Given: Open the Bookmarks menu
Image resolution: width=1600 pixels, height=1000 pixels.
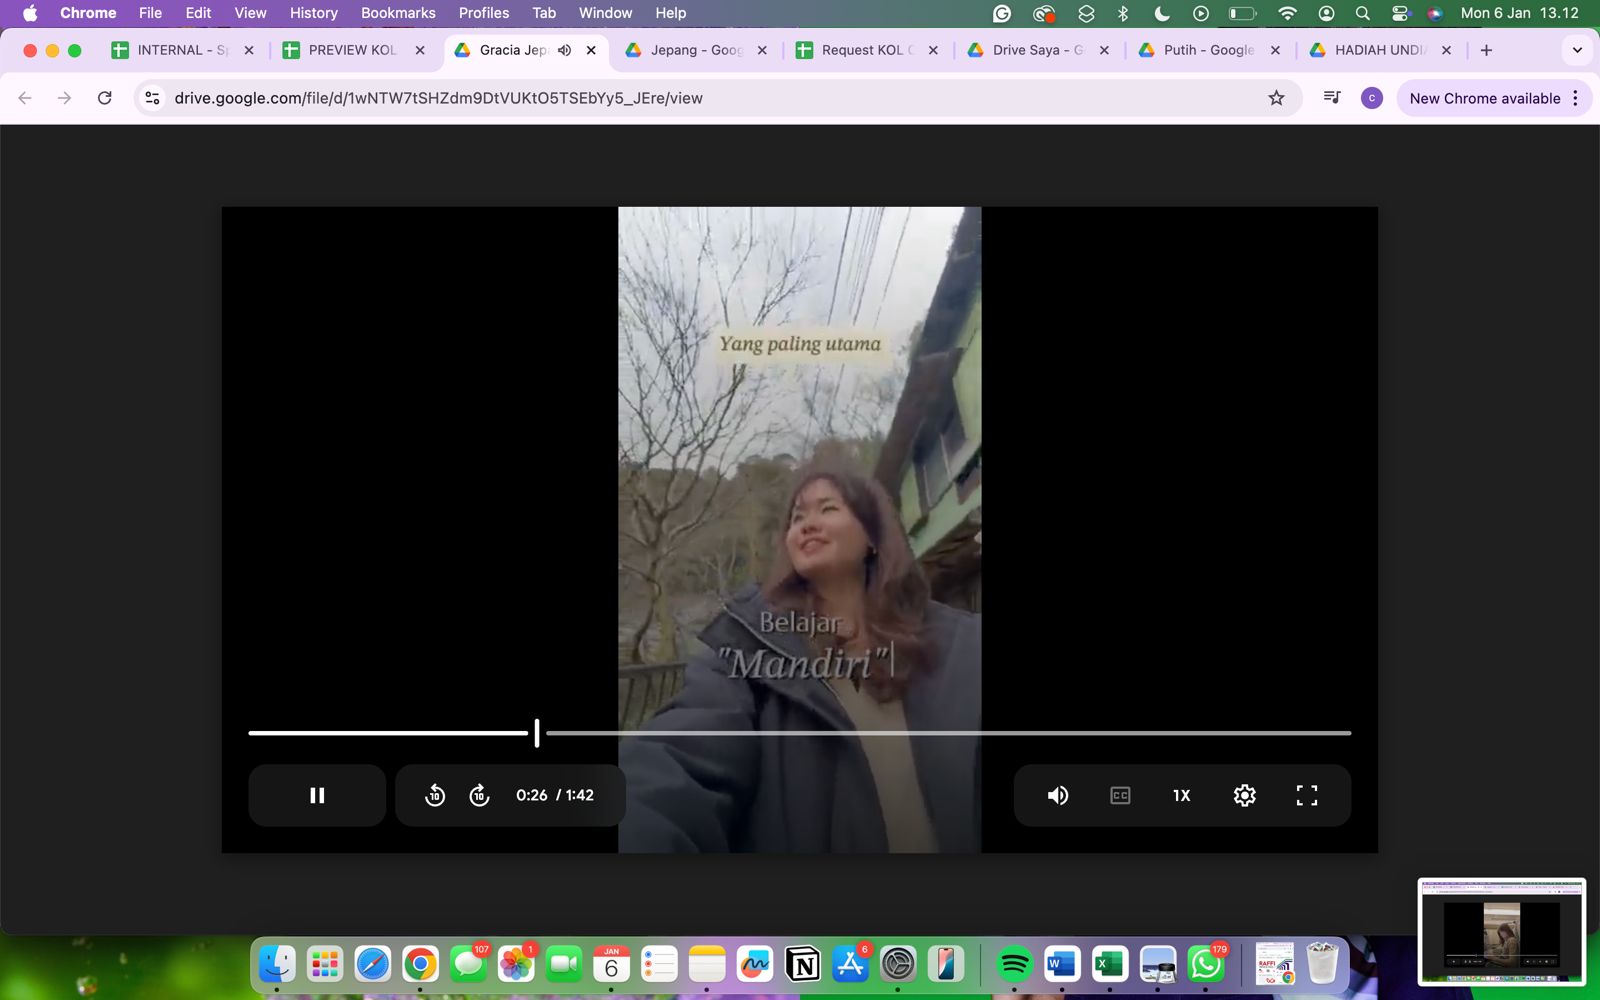Looking at the screenshot, I should click(x=398, y=13).
